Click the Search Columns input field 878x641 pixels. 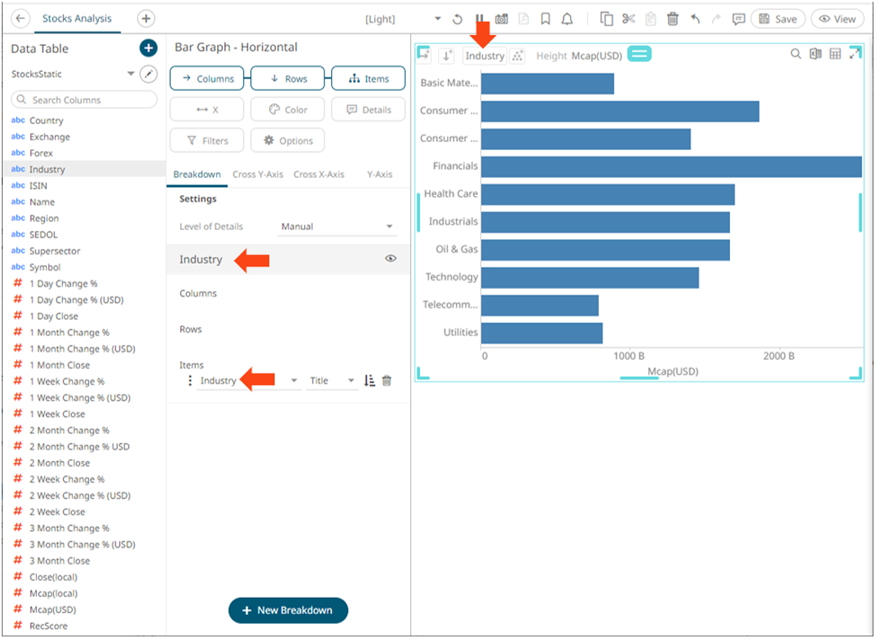[85, 100]
